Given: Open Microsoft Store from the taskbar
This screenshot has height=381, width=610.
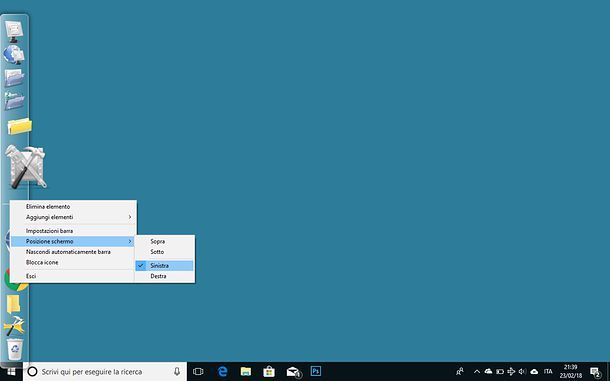Looking at the screenshot, I should coord(269,372).
